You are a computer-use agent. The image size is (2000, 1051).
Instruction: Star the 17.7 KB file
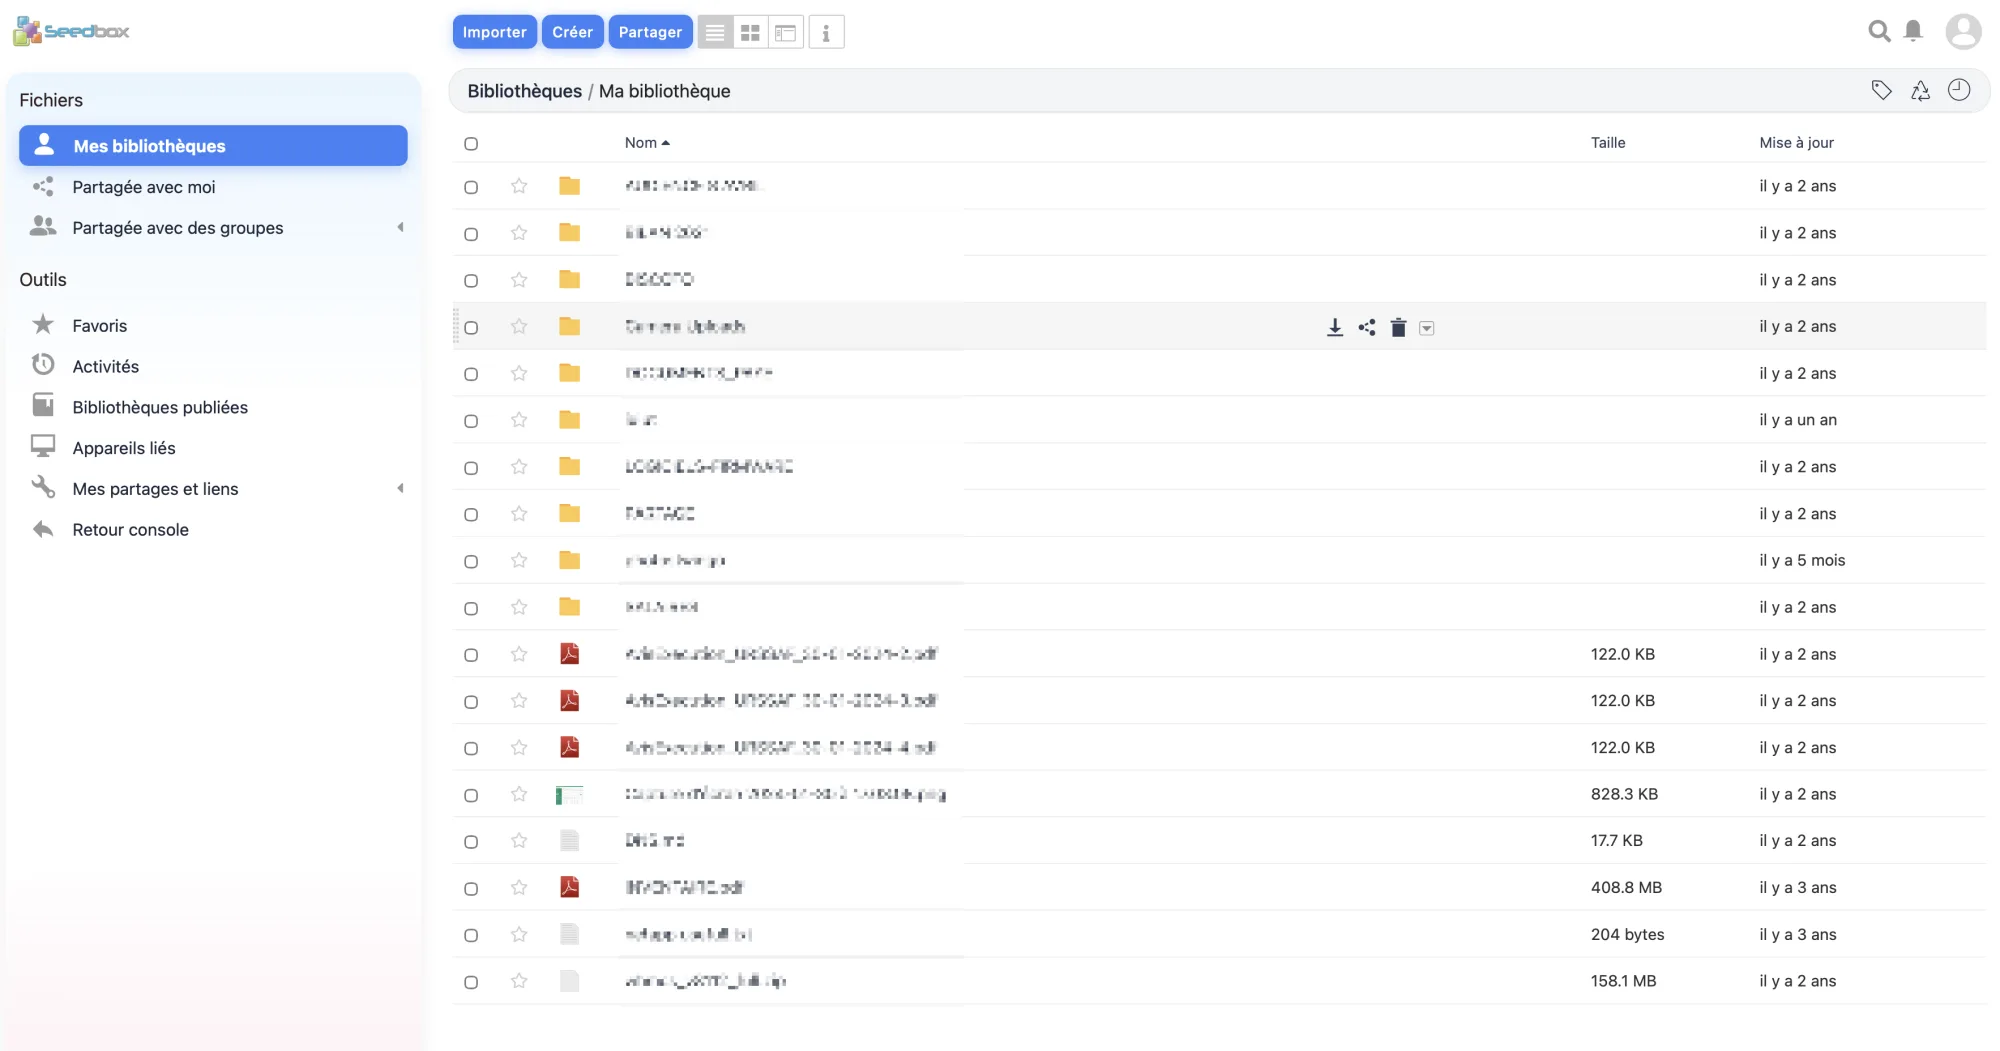click(519, 841)
